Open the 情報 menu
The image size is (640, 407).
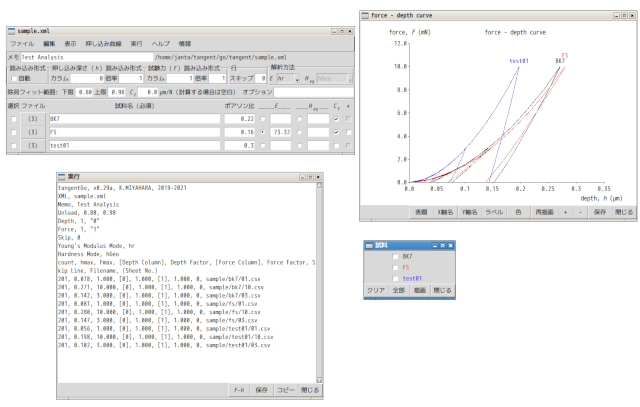pyautogui.click(x=184, y=44)
